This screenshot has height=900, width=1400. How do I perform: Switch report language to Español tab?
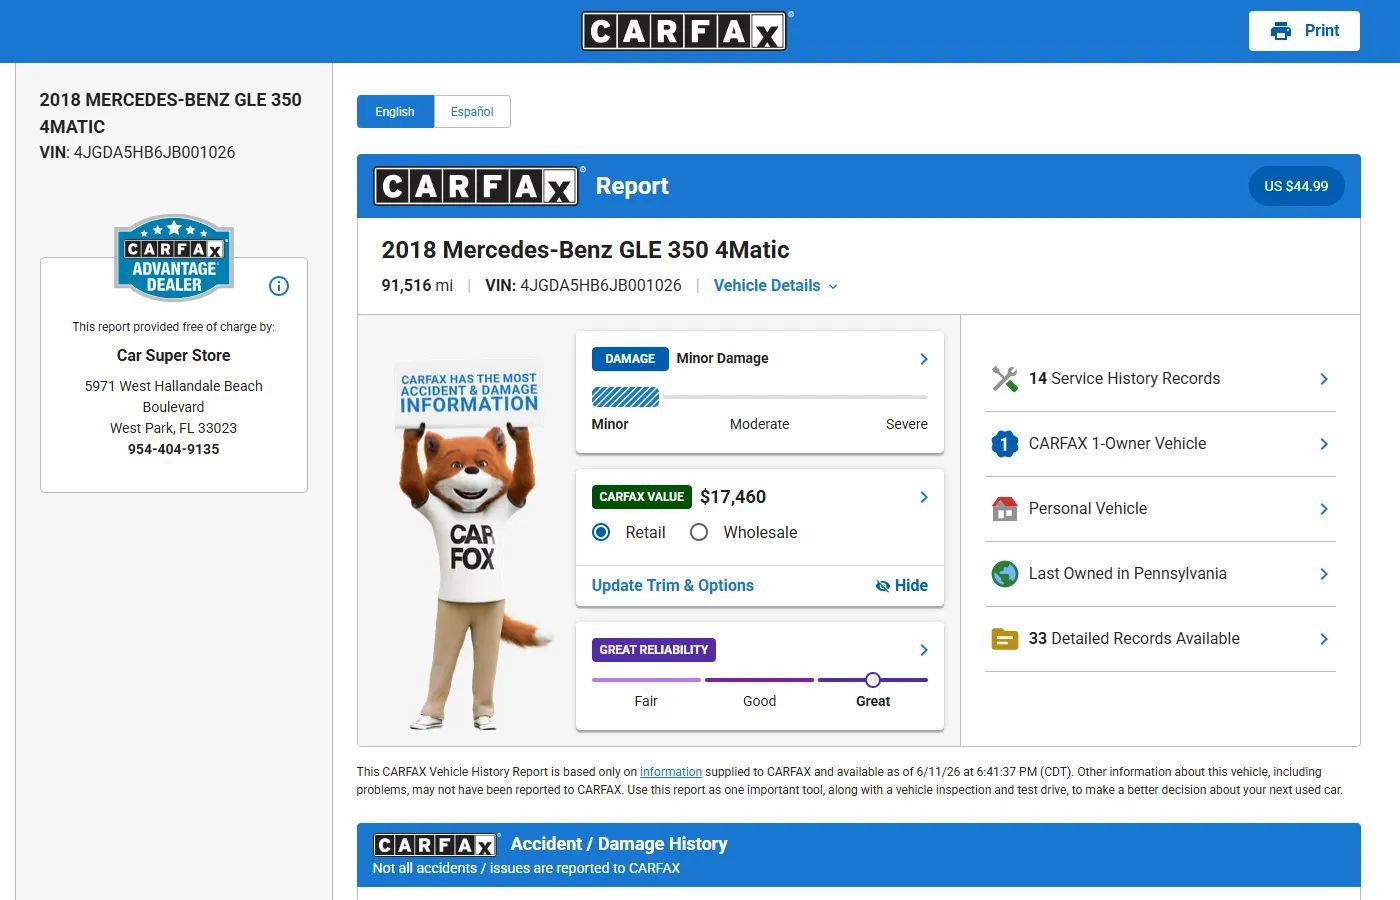pos(472,112)
